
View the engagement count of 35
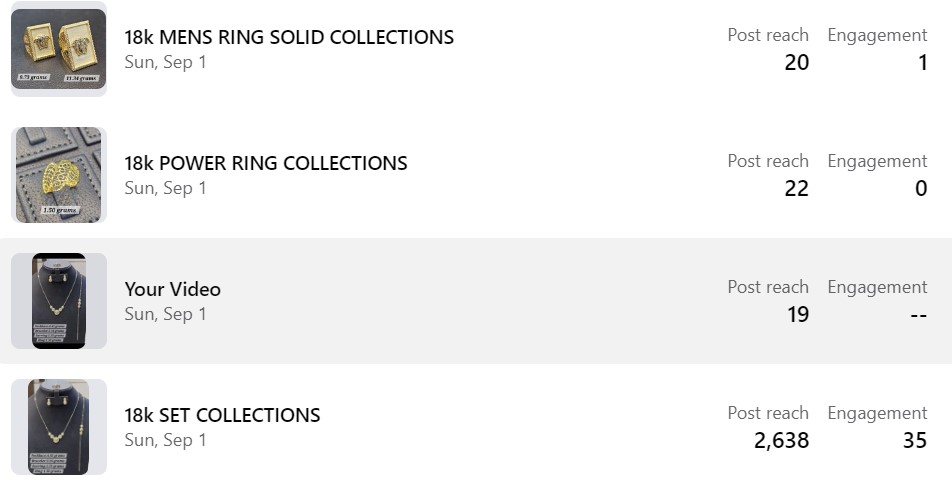click(x=914, y=441)
